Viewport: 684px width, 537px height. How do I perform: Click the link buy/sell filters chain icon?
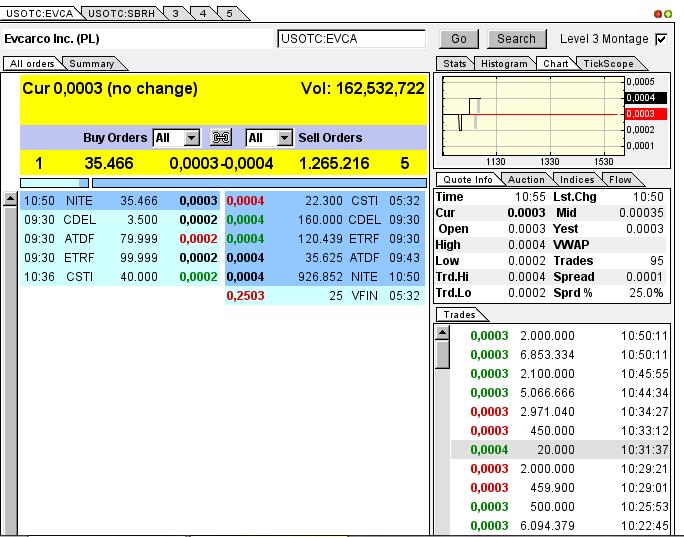pyautogui.click(x=221, y=138)
